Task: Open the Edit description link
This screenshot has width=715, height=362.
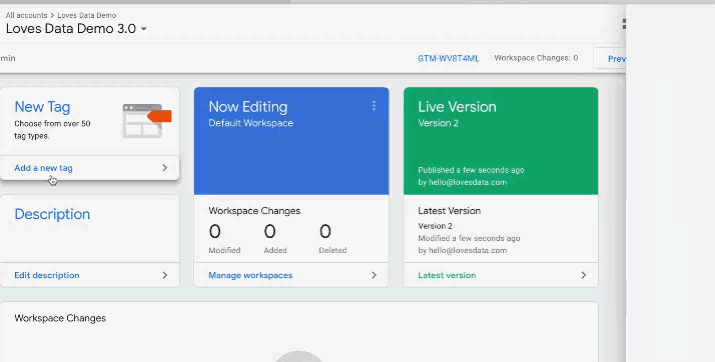Action: coord(47,275)
